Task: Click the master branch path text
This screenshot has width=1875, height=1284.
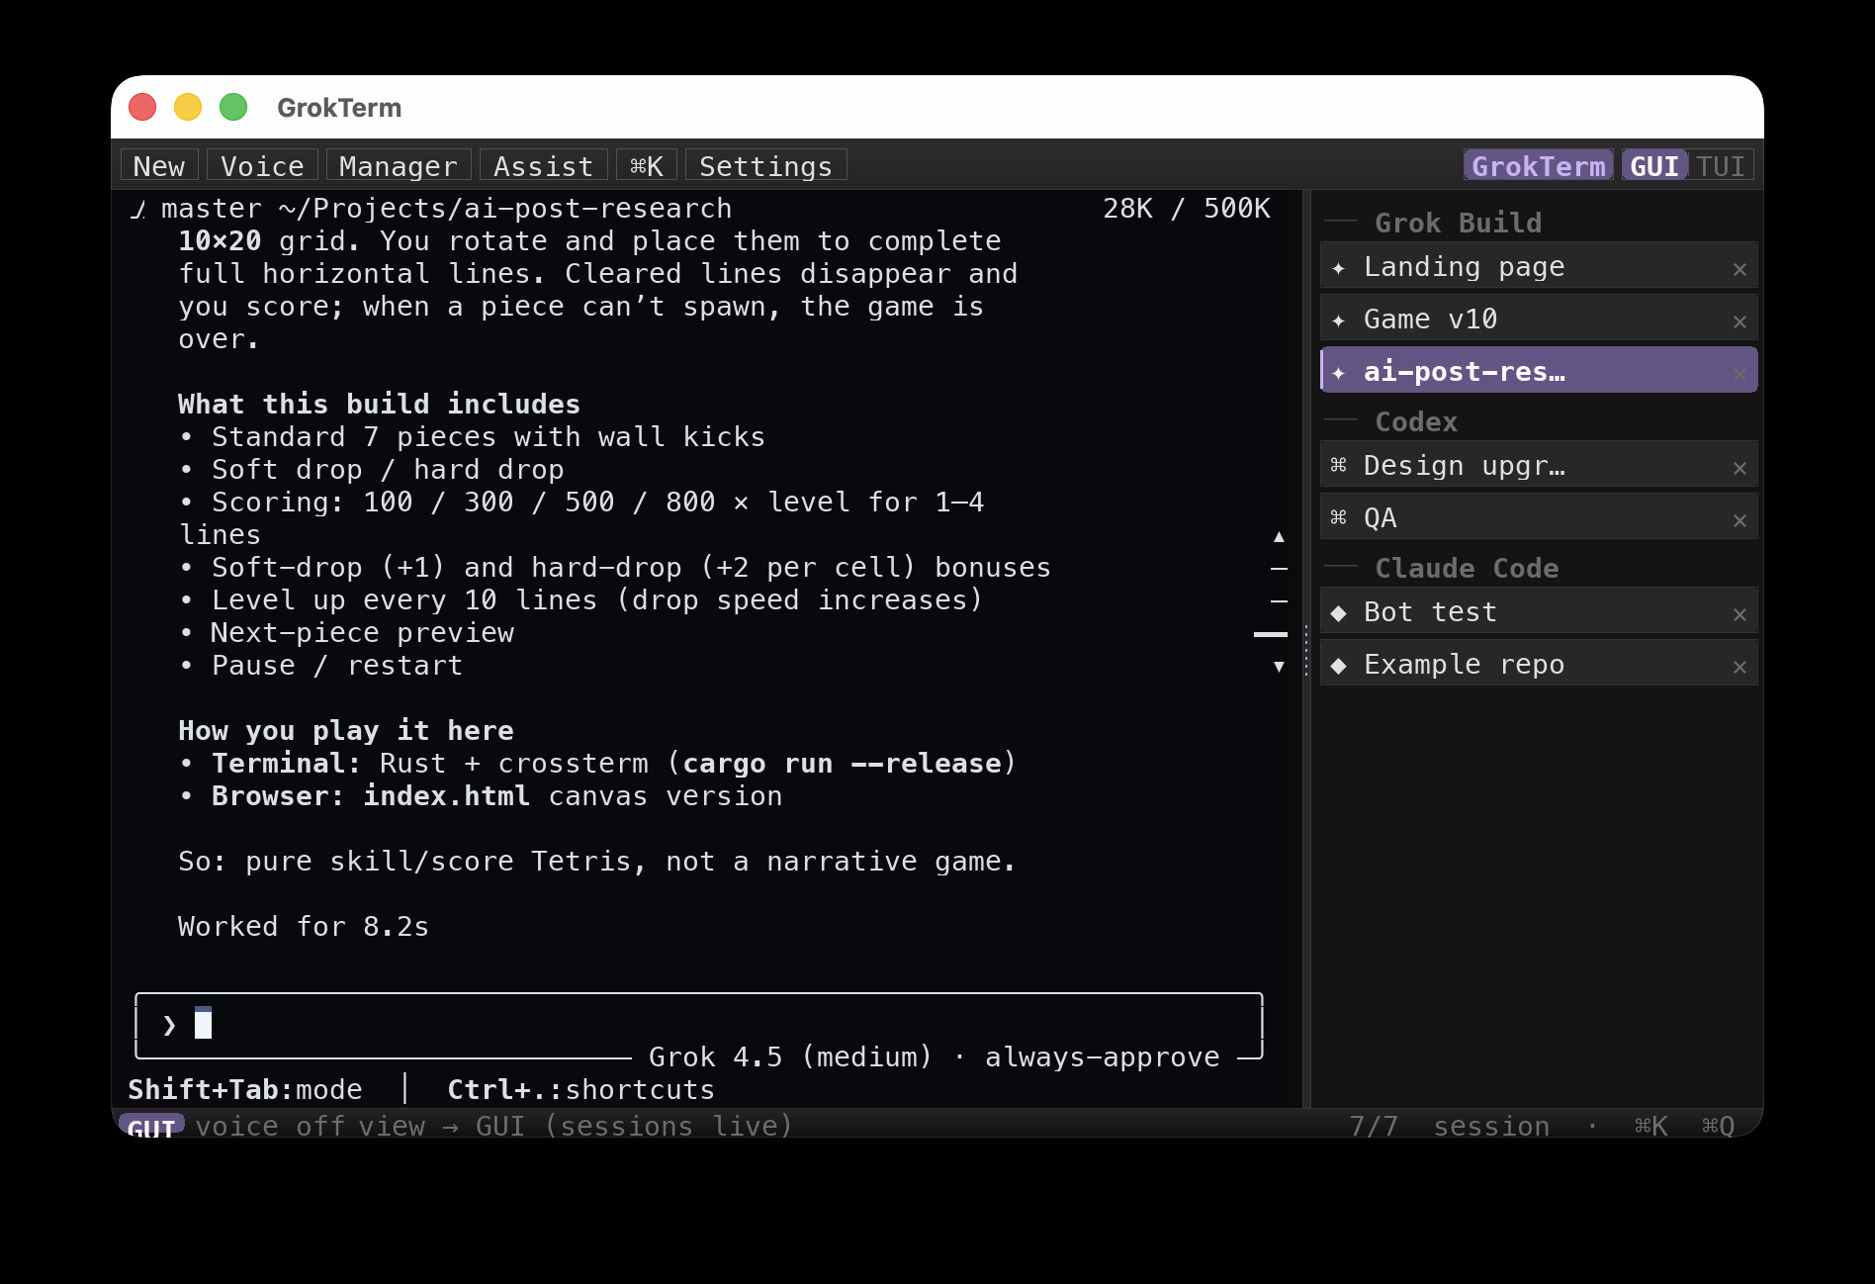Action: pyautogui.click(x=446, y=208)
